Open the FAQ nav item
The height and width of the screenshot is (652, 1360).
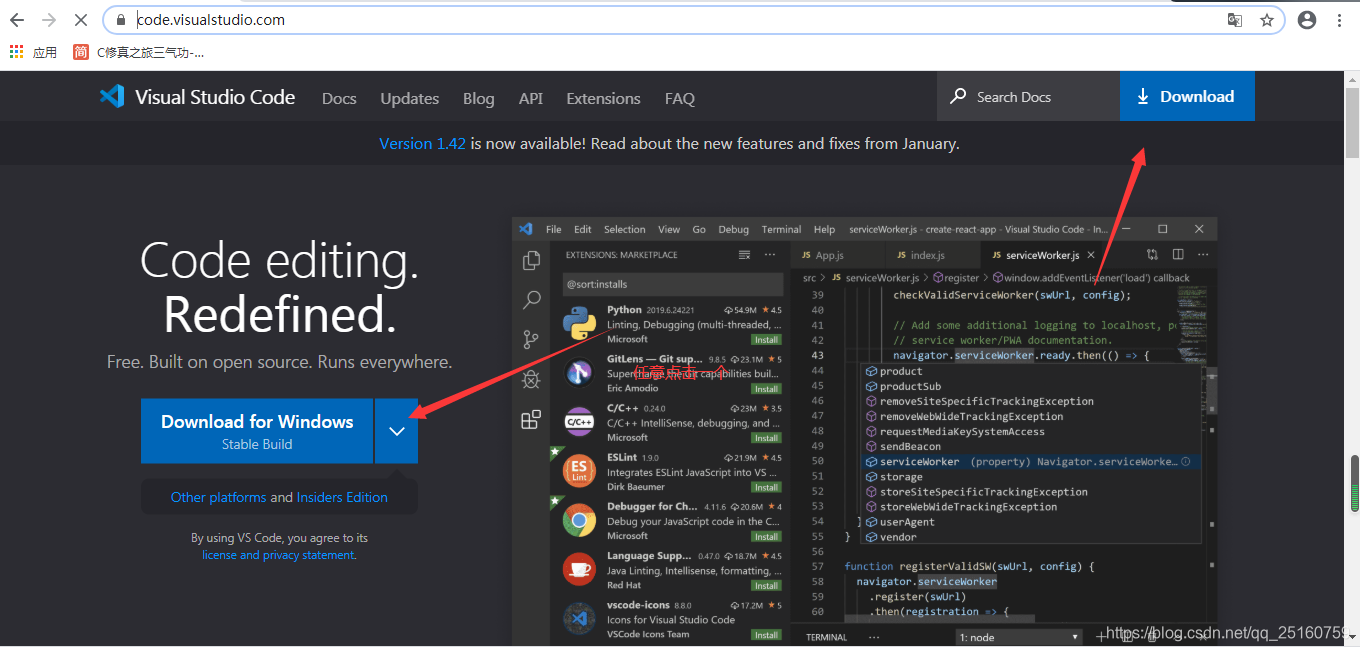tap(680, 98)
